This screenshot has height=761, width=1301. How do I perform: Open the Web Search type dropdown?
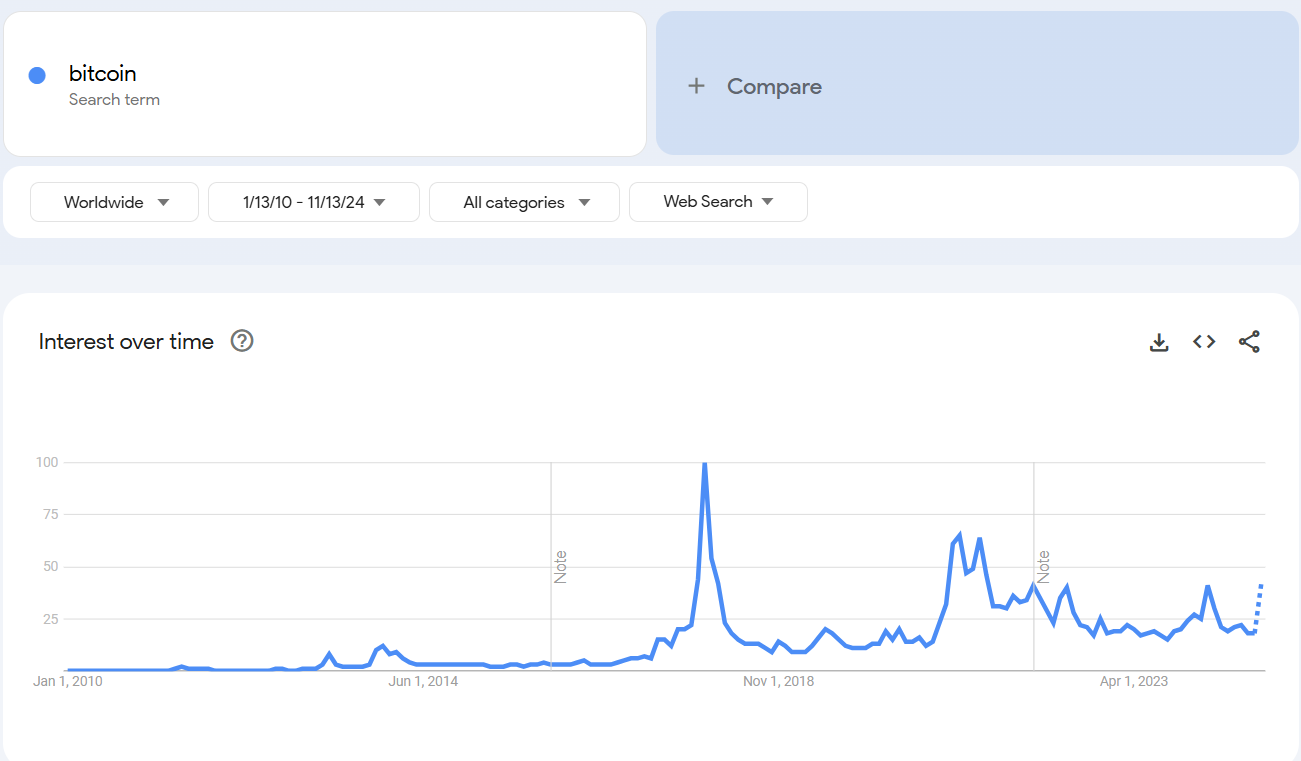coord(718,202)
